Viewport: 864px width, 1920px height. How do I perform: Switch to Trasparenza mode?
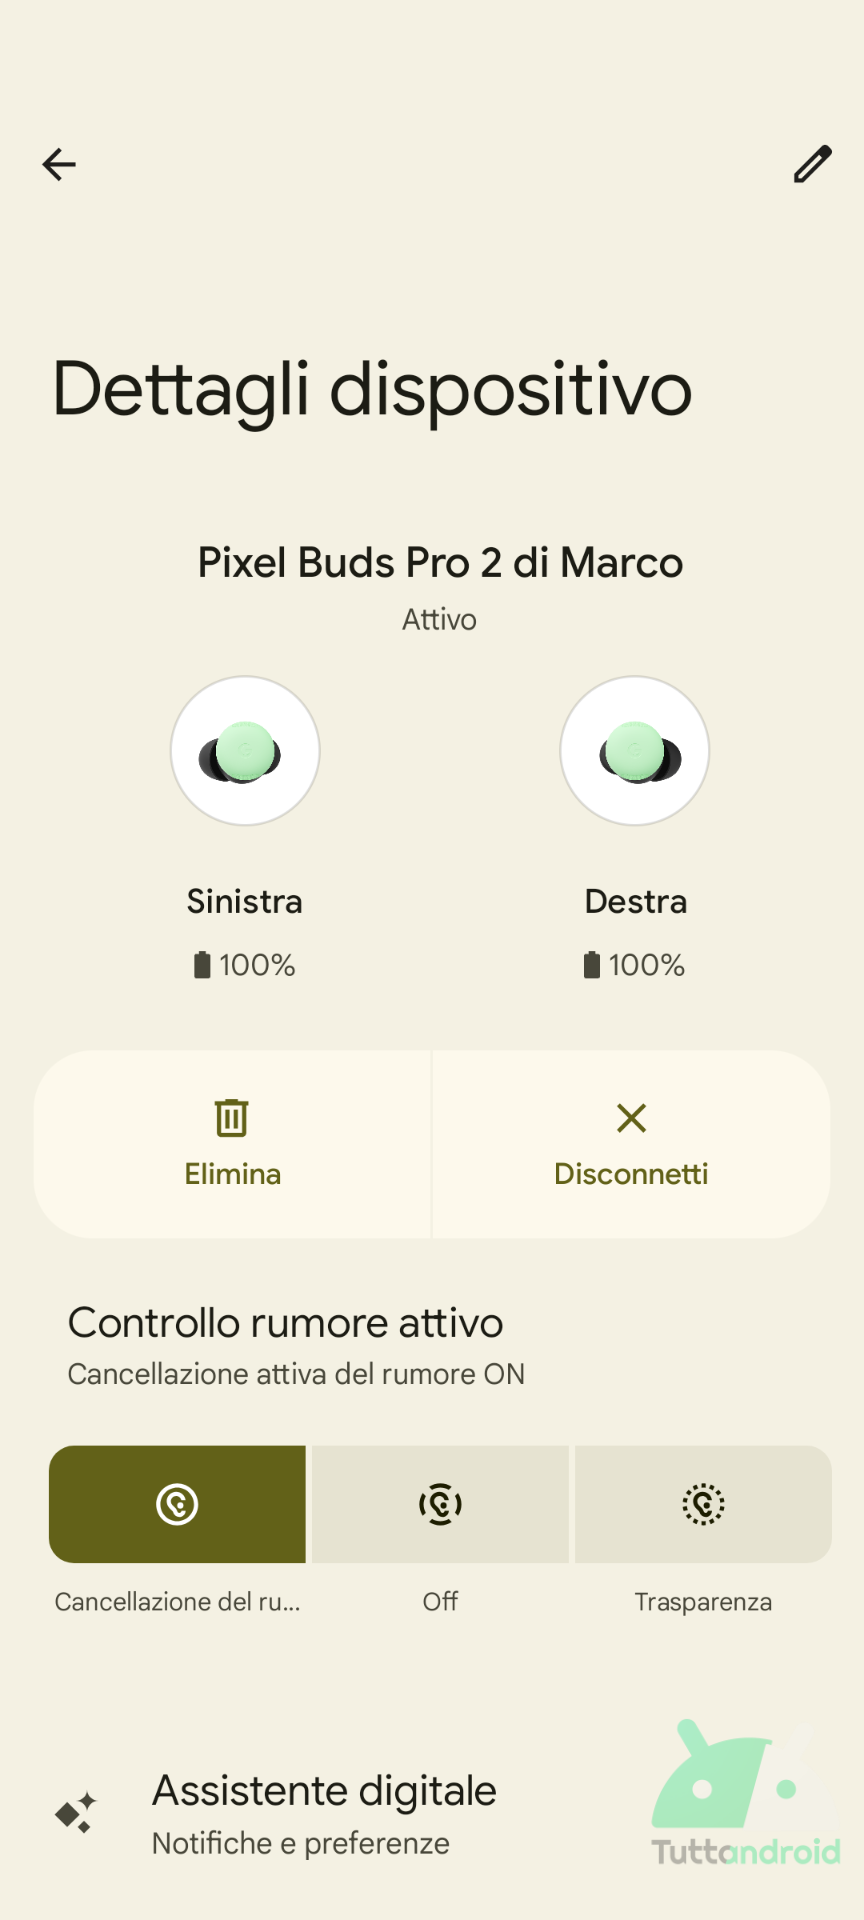click(x=703, y=1504)
